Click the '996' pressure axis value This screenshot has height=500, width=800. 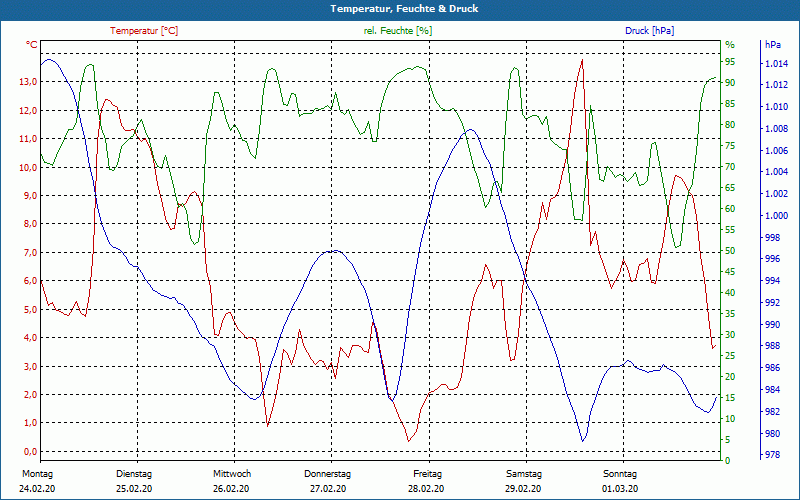[x=772, y=259]
